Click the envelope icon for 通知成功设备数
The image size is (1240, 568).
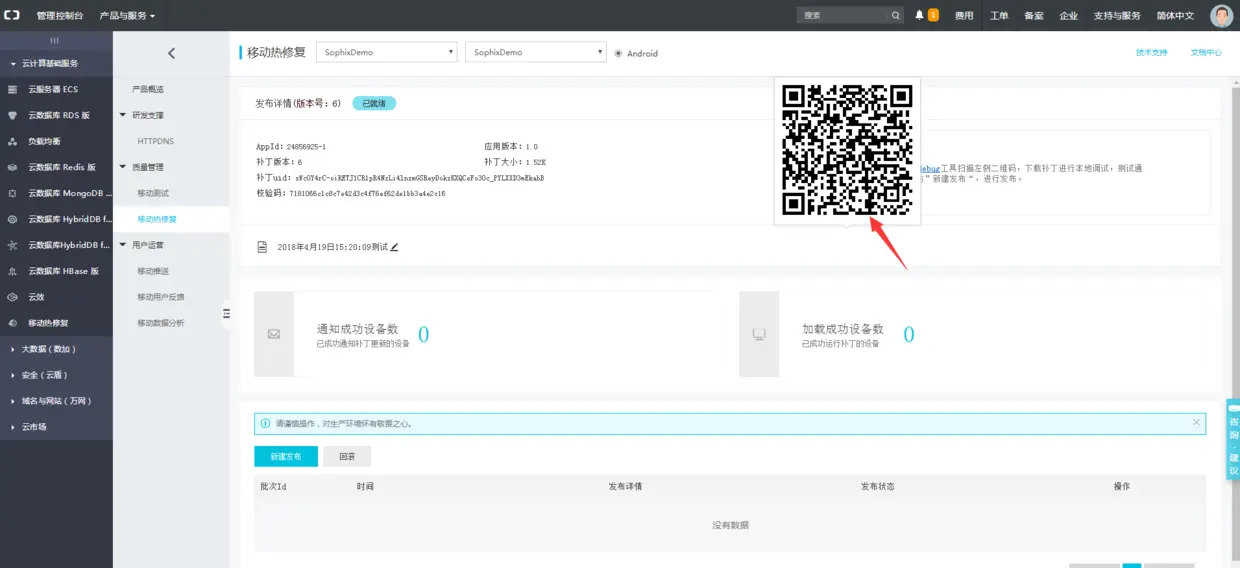[274, 334]
